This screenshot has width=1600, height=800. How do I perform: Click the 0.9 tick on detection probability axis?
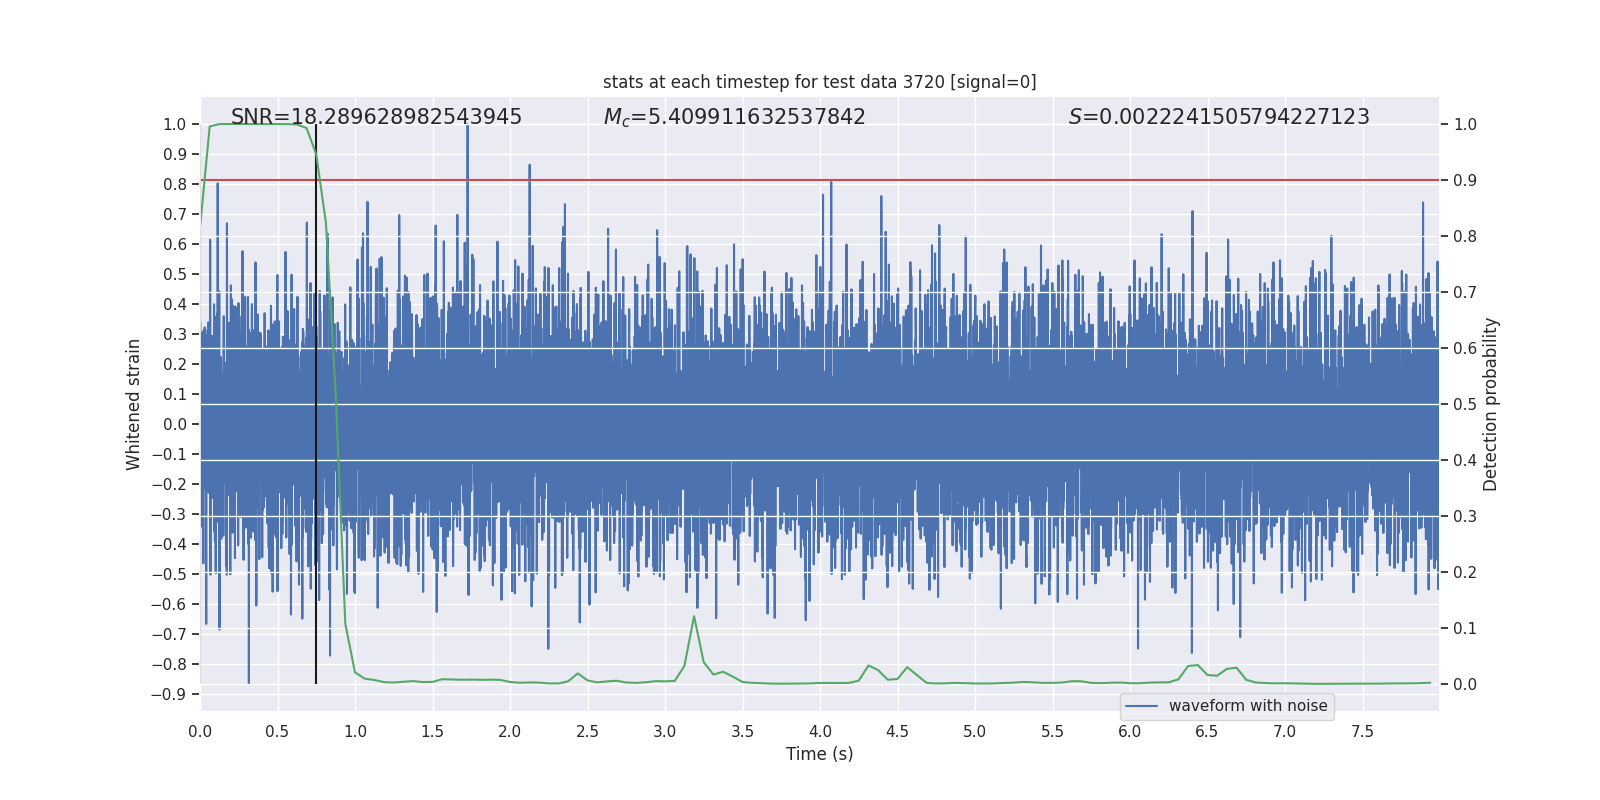pos(1465,181)
